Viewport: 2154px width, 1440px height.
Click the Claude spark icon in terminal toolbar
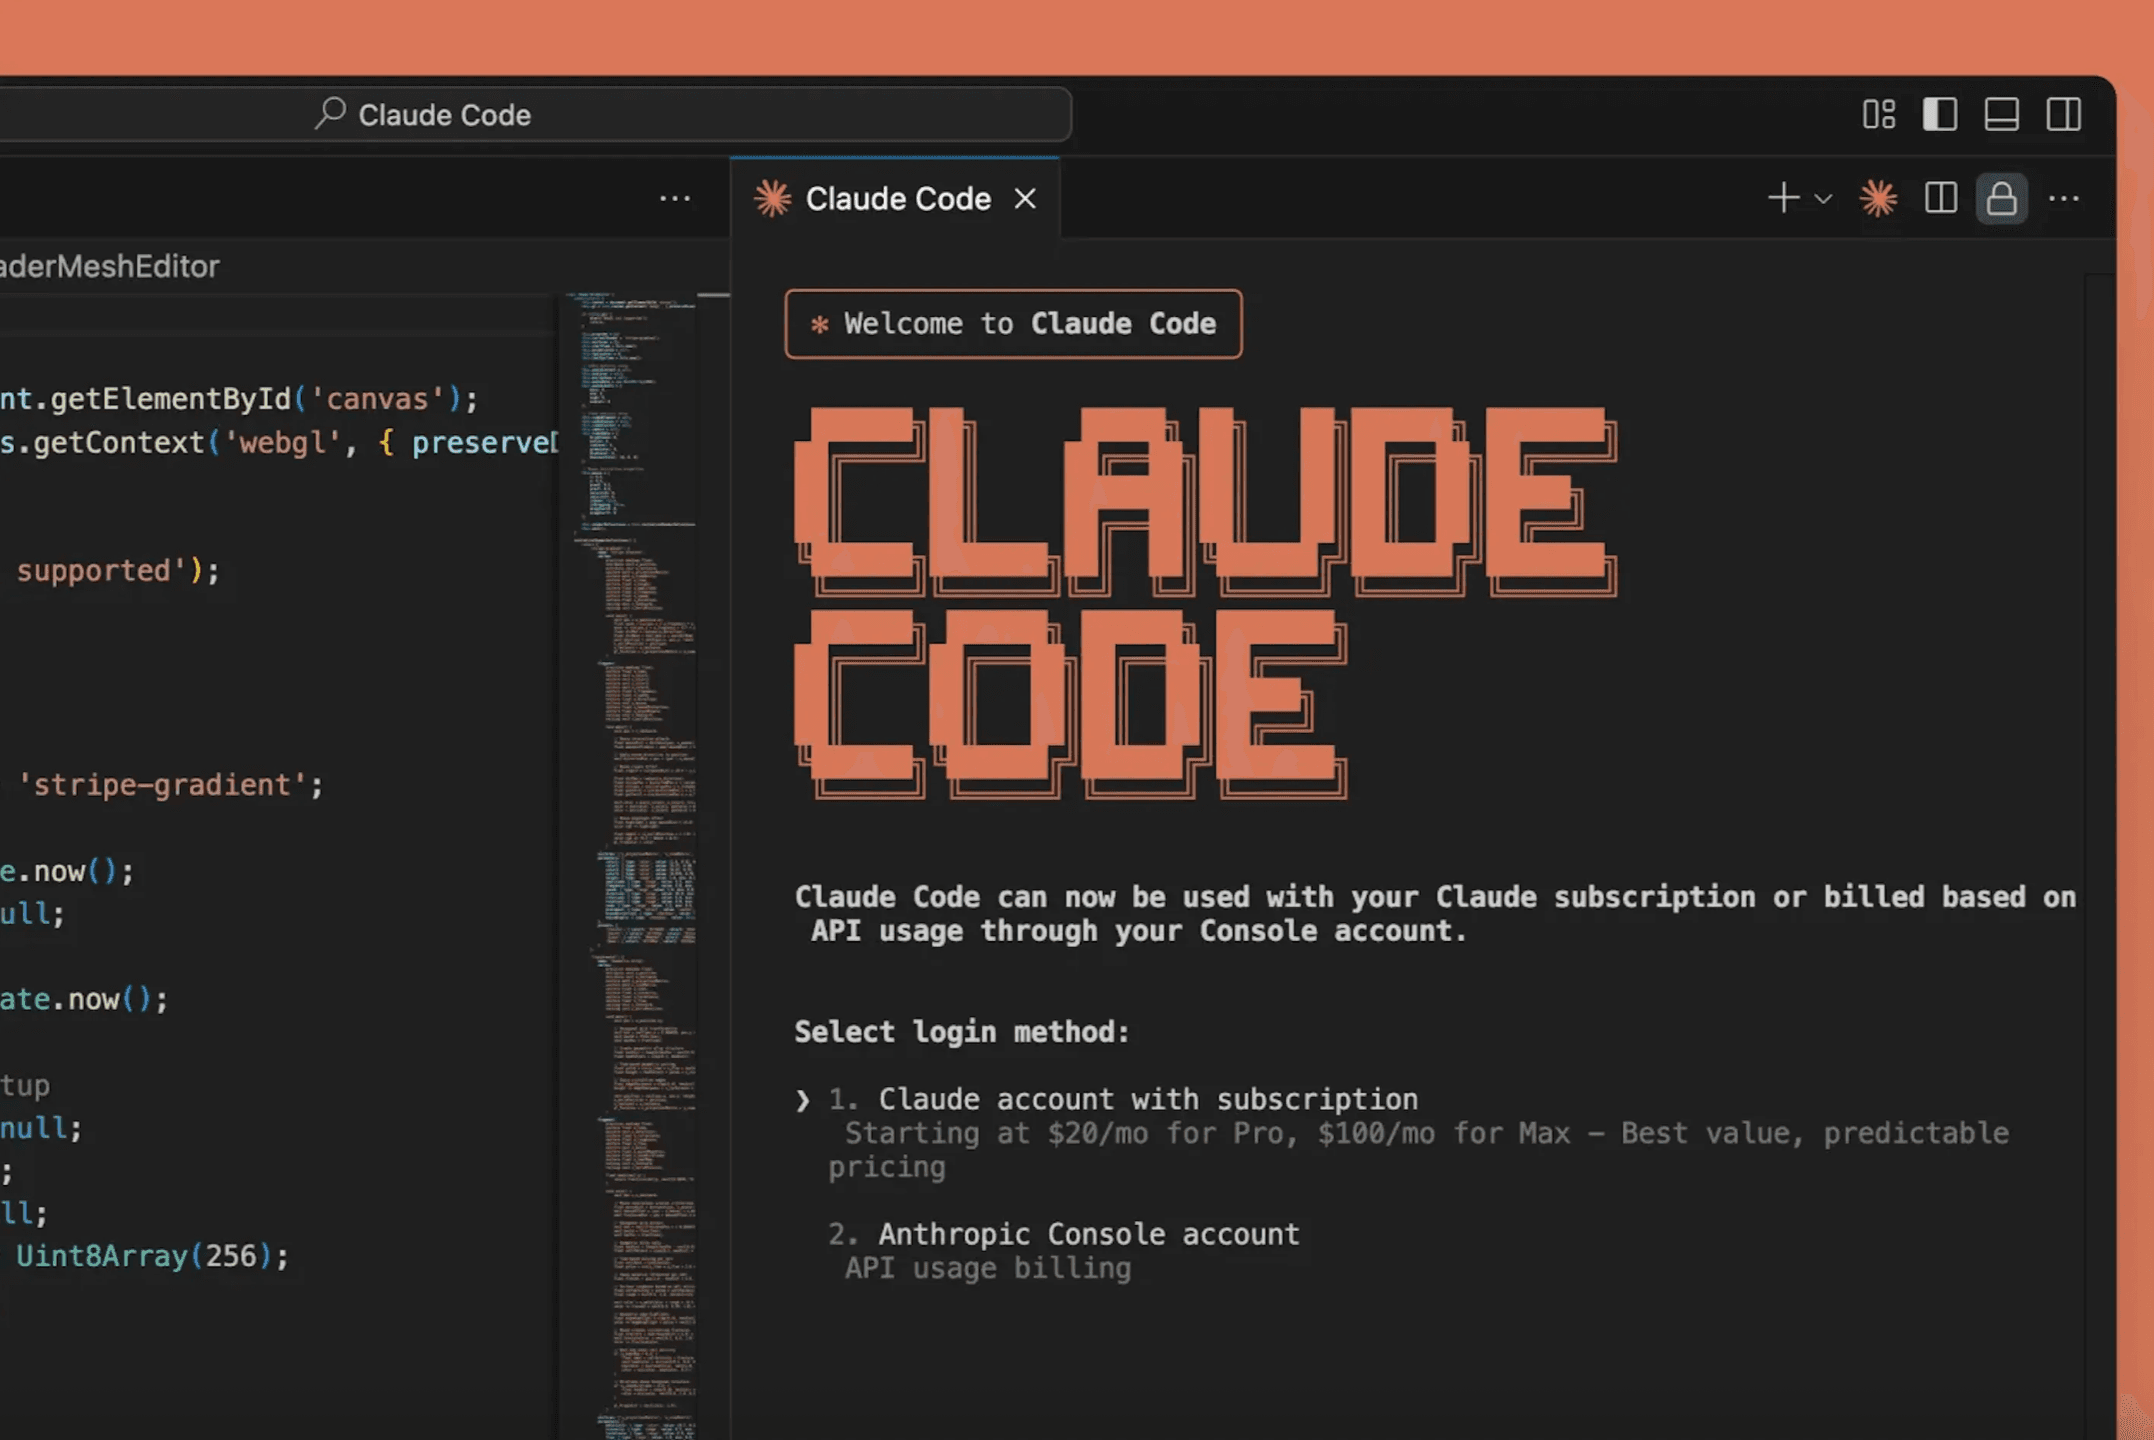(x=1878, y=198)
